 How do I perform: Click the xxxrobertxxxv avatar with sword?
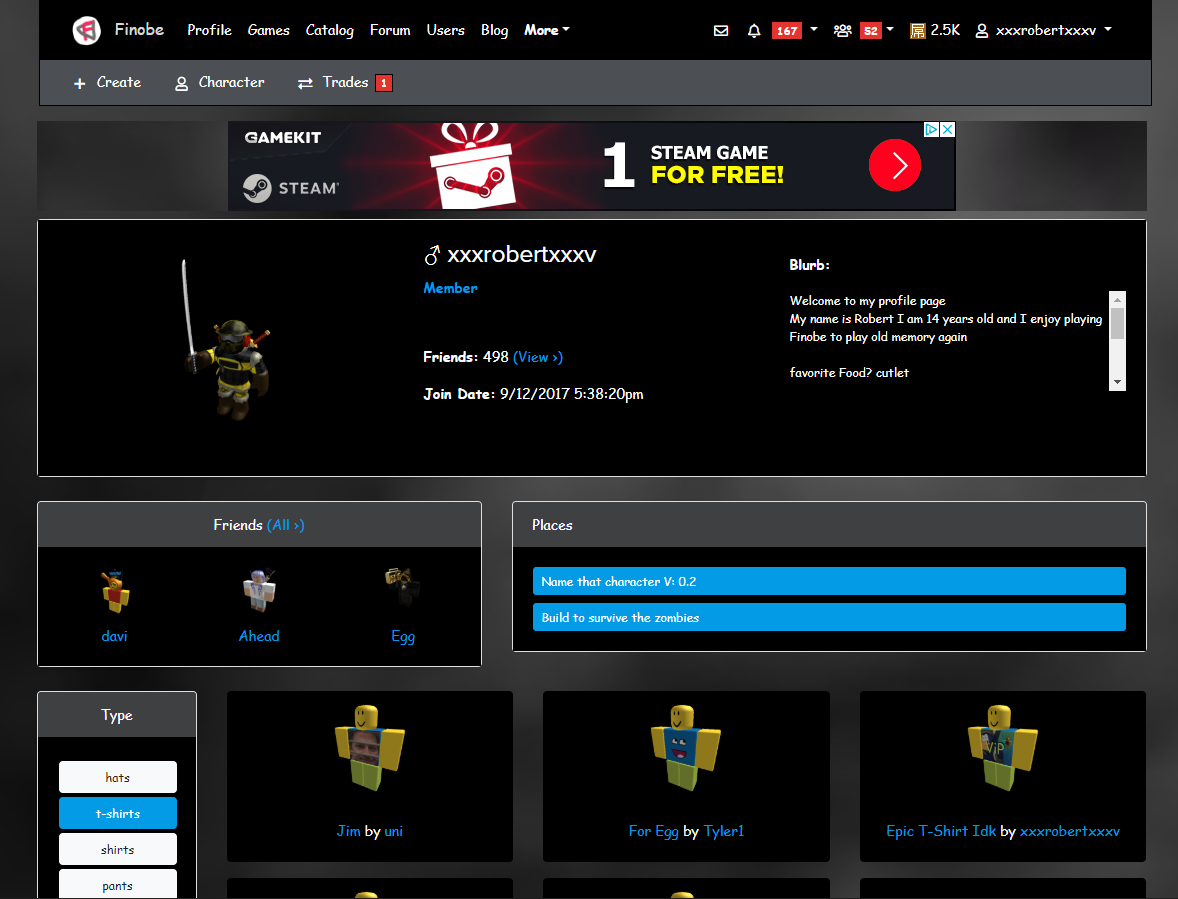point(228,342)
